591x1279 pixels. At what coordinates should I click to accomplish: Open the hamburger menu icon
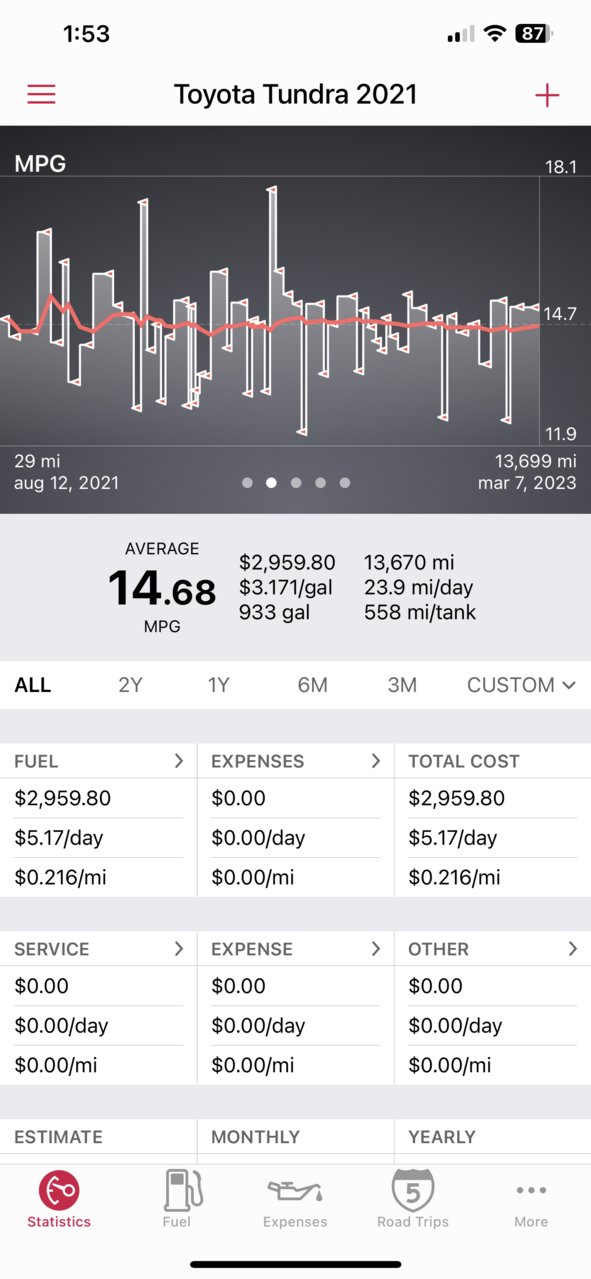pyautogui.click(x=41, y=94)
